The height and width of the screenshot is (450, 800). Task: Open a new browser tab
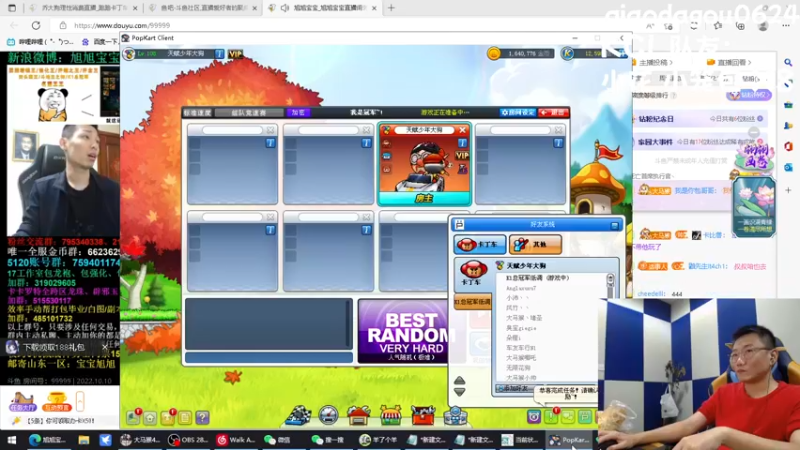[391, 8]
